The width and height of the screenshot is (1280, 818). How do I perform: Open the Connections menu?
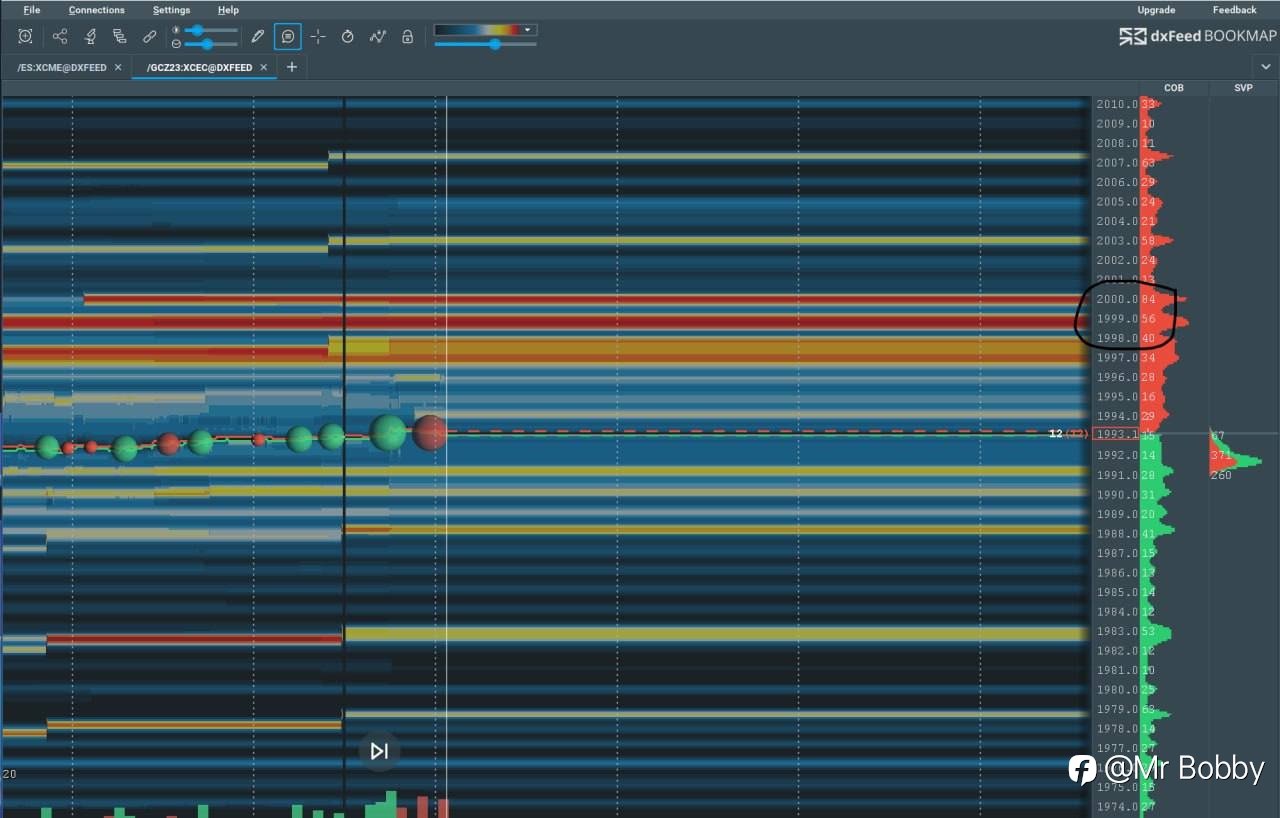(x=97, y=10)
